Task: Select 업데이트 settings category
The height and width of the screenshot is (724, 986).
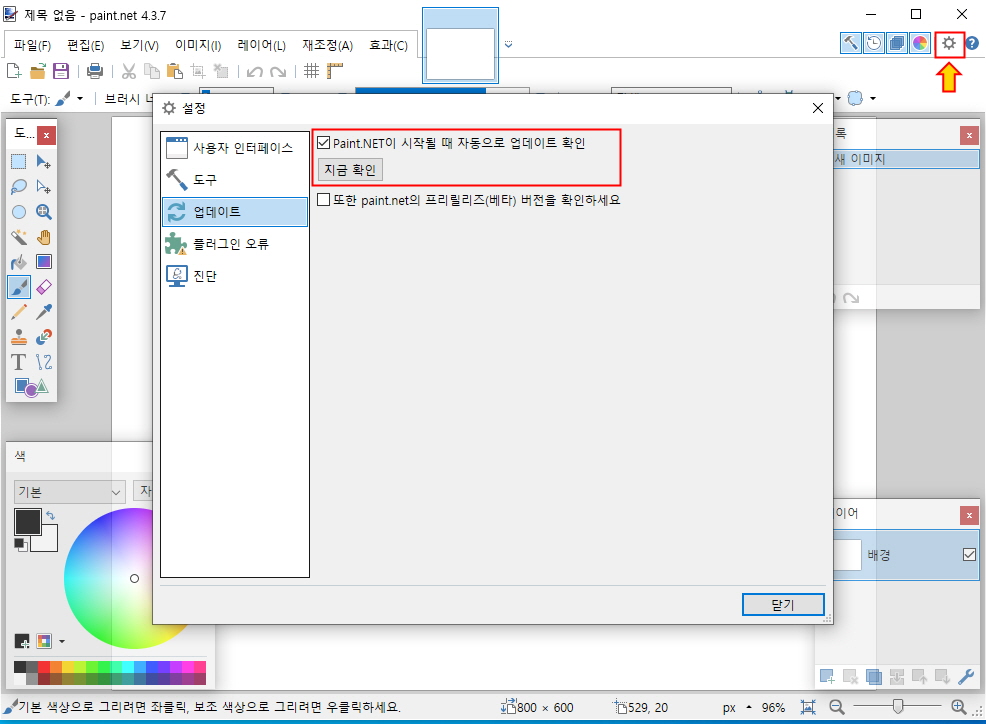Action: coord(235,212)
